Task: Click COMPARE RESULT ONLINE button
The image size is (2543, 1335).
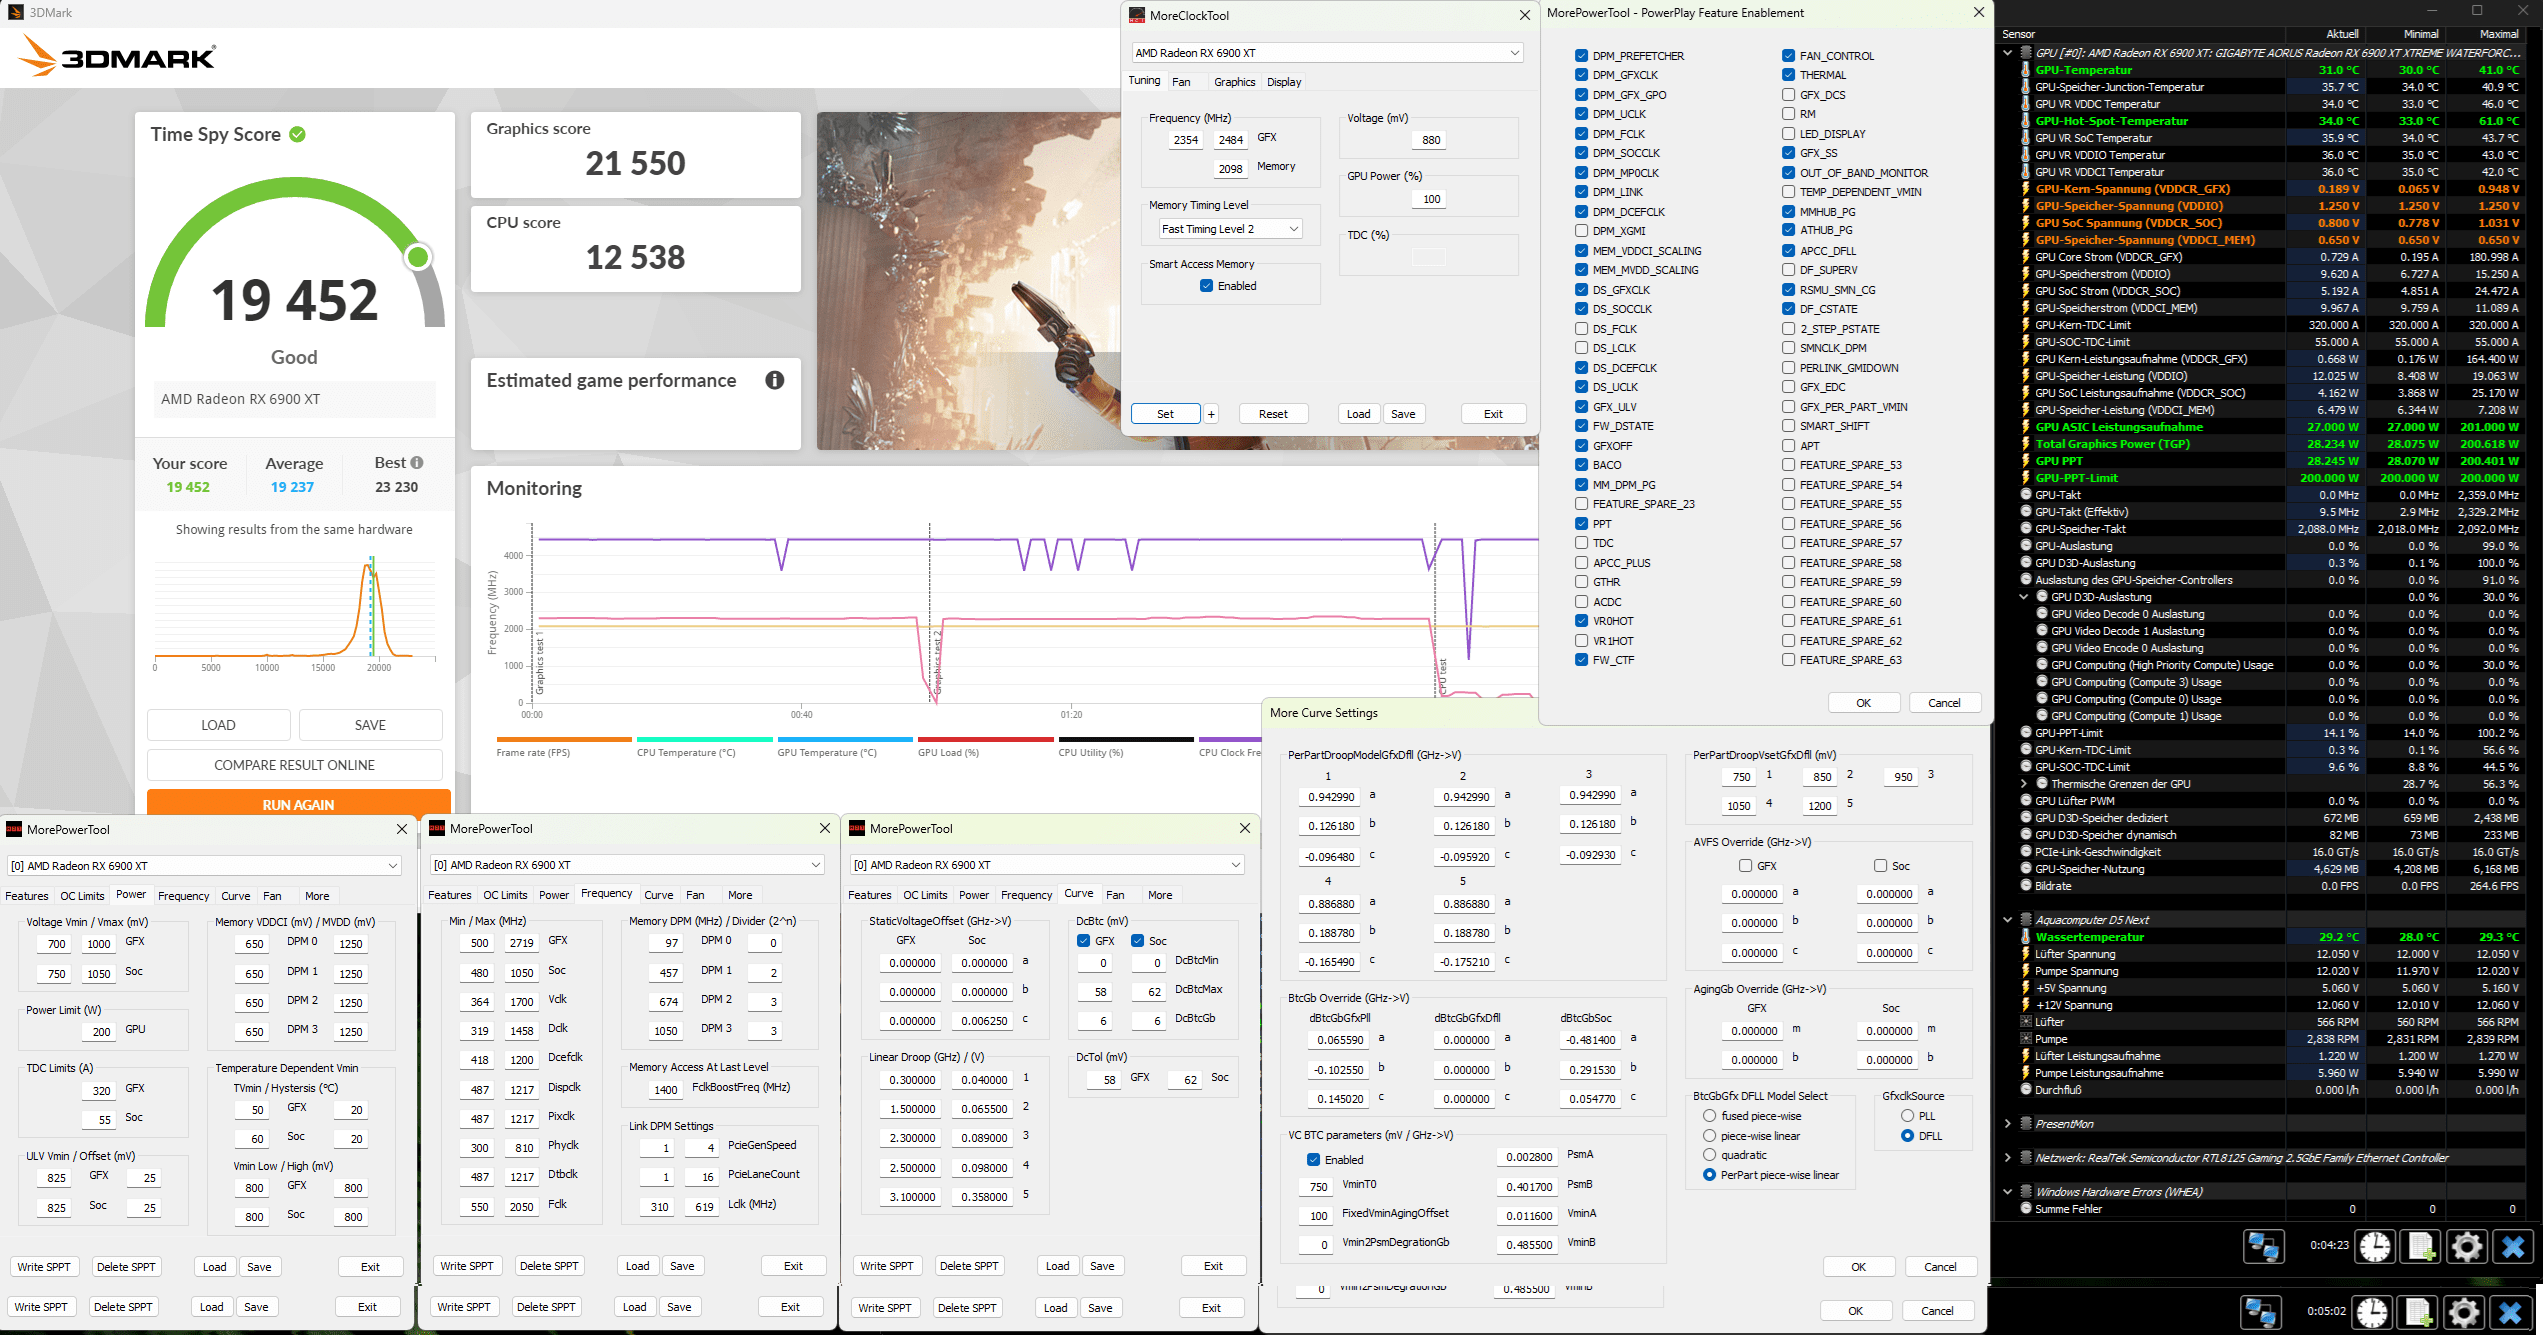Action: pos(294,765)
